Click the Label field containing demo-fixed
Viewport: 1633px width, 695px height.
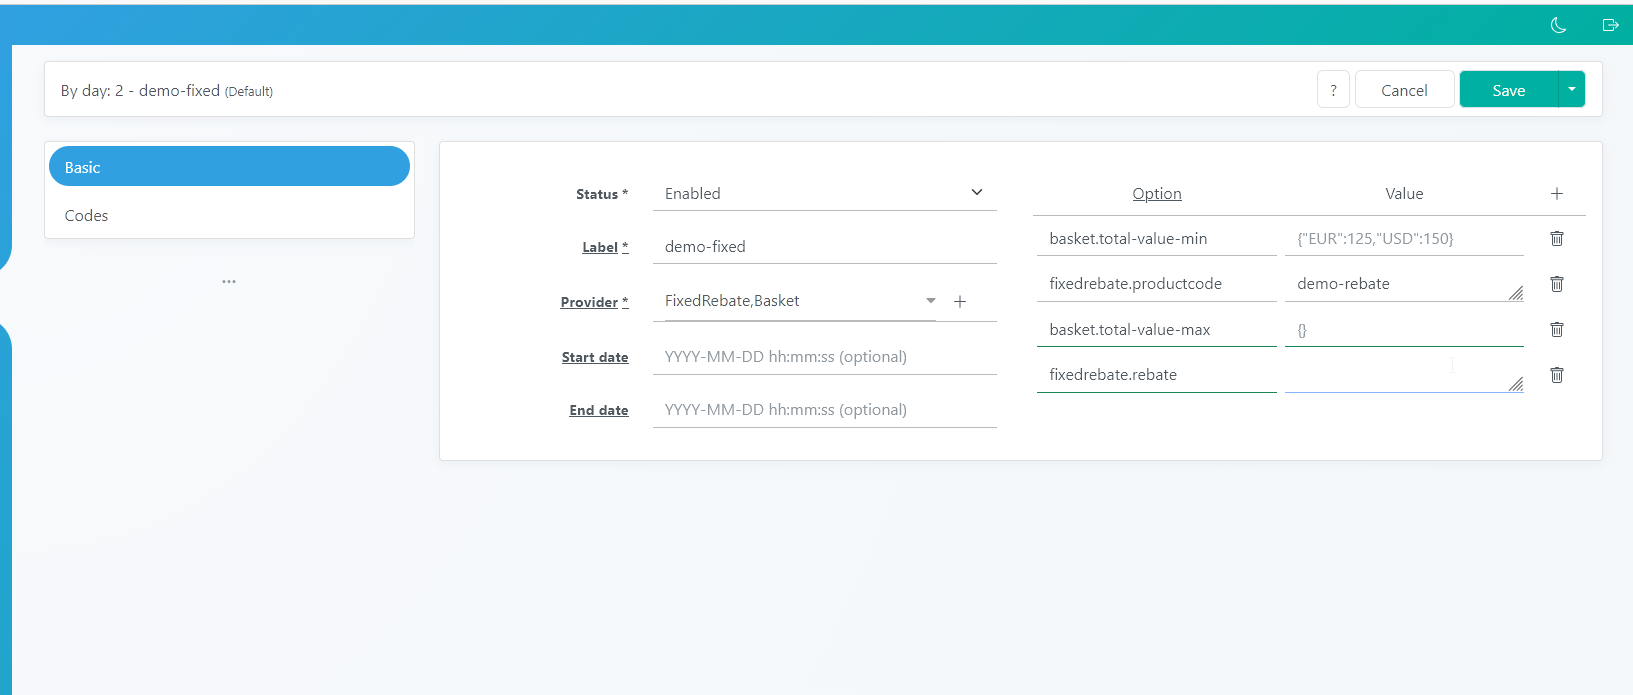click(x=824, y=247)
